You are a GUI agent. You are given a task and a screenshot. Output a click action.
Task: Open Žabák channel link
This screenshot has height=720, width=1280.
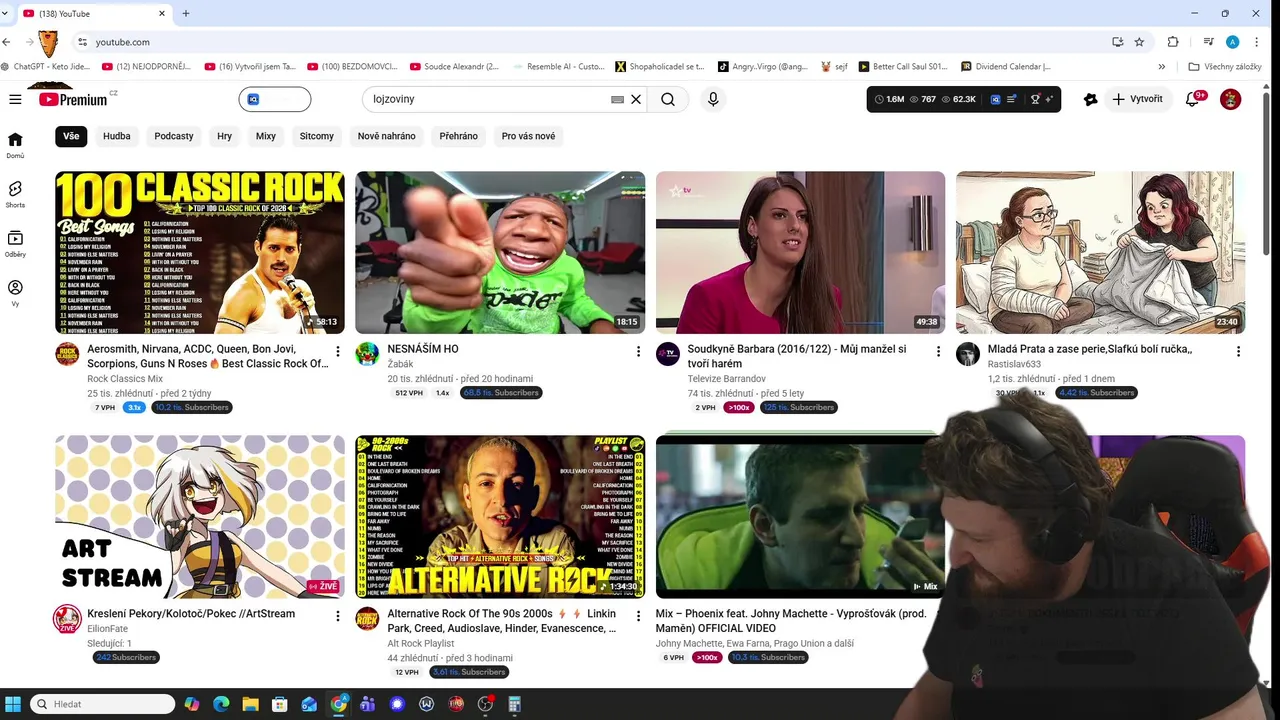(400, 364)
